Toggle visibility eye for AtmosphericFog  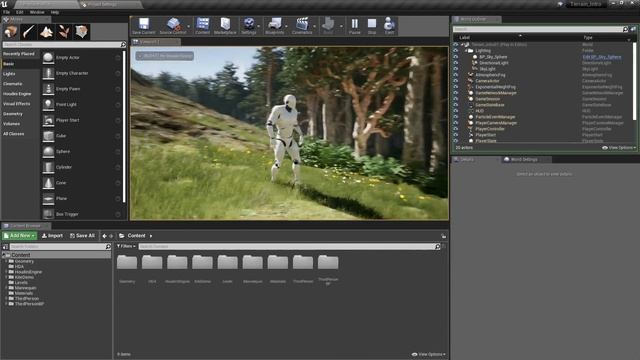pyautogui.click(x=456, y=75)
